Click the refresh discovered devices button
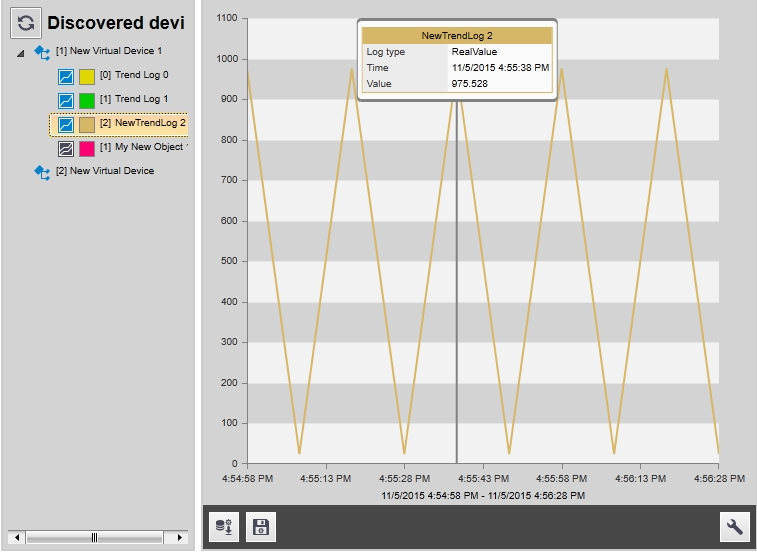757x552 pixels. [26, 22]
